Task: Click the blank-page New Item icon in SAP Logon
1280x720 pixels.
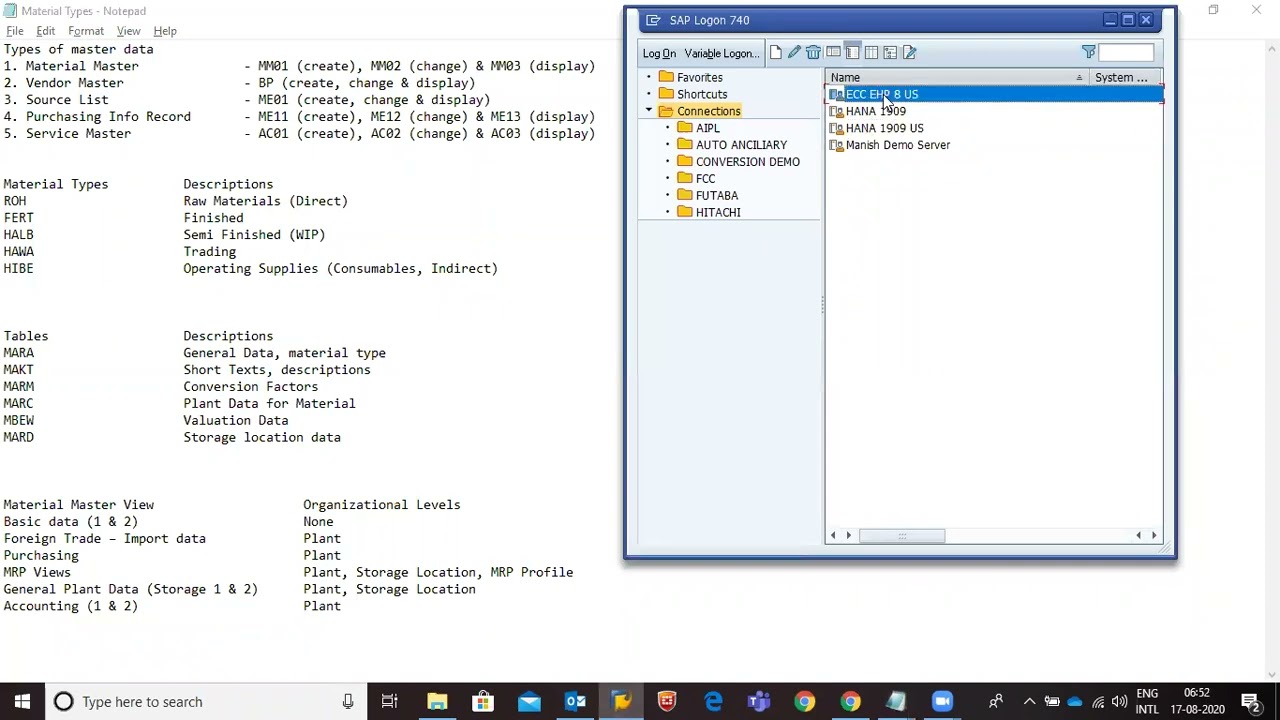Action: pos(776,53)
